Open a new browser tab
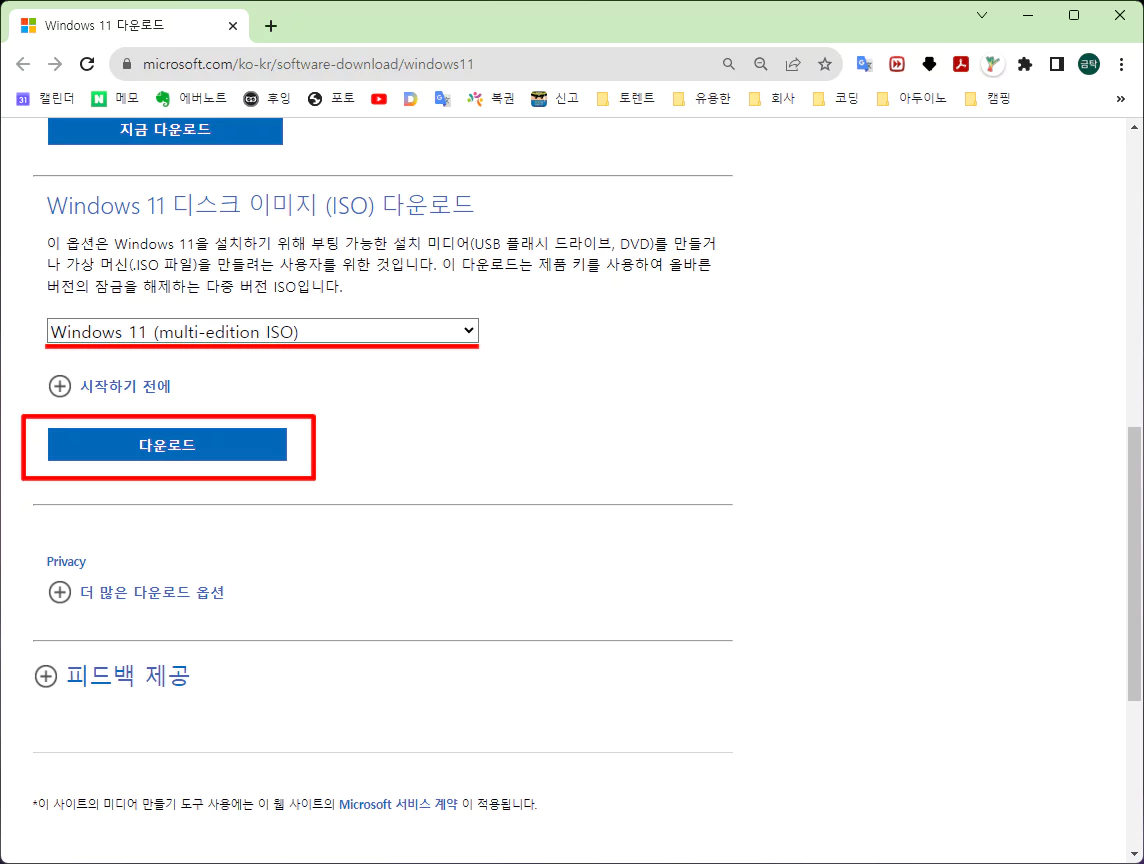1144x864 pixels. coord(271,26)
